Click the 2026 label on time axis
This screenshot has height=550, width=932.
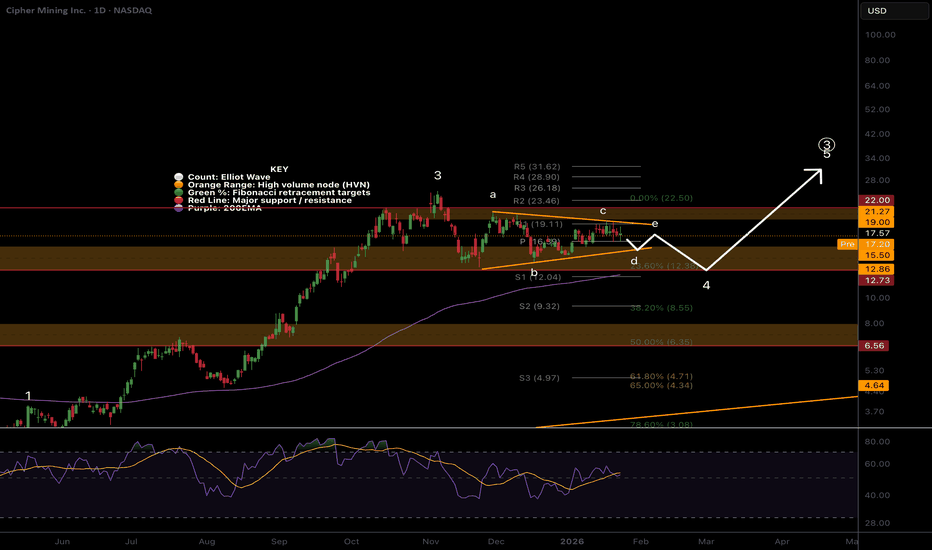558,539
